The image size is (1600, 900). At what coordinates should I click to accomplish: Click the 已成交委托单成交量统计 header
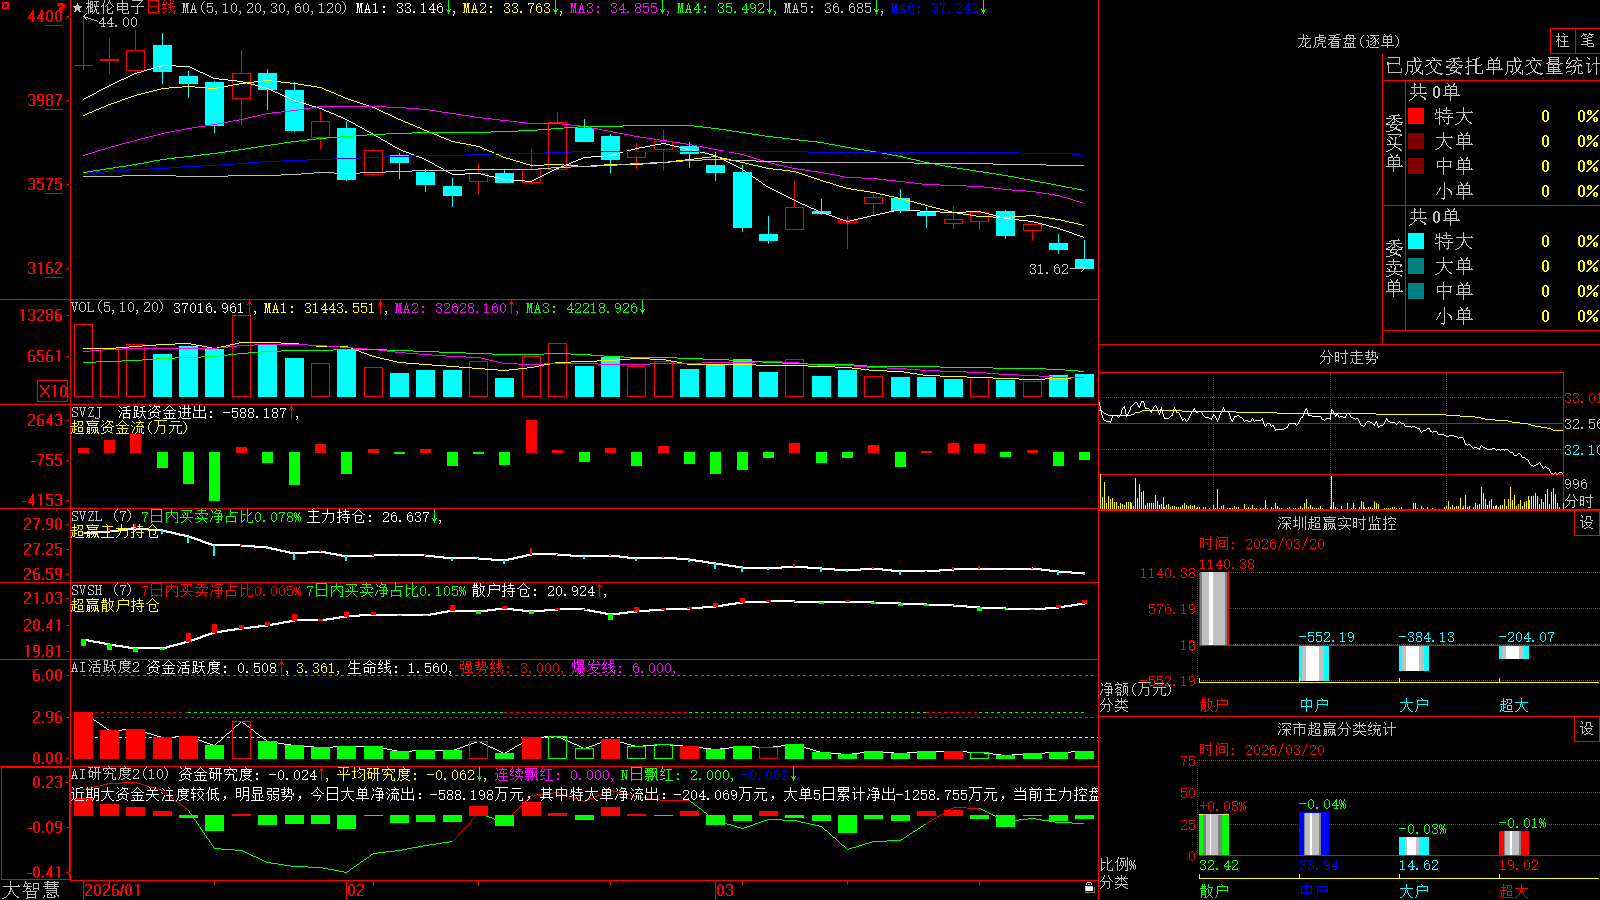pos(1492,66)
